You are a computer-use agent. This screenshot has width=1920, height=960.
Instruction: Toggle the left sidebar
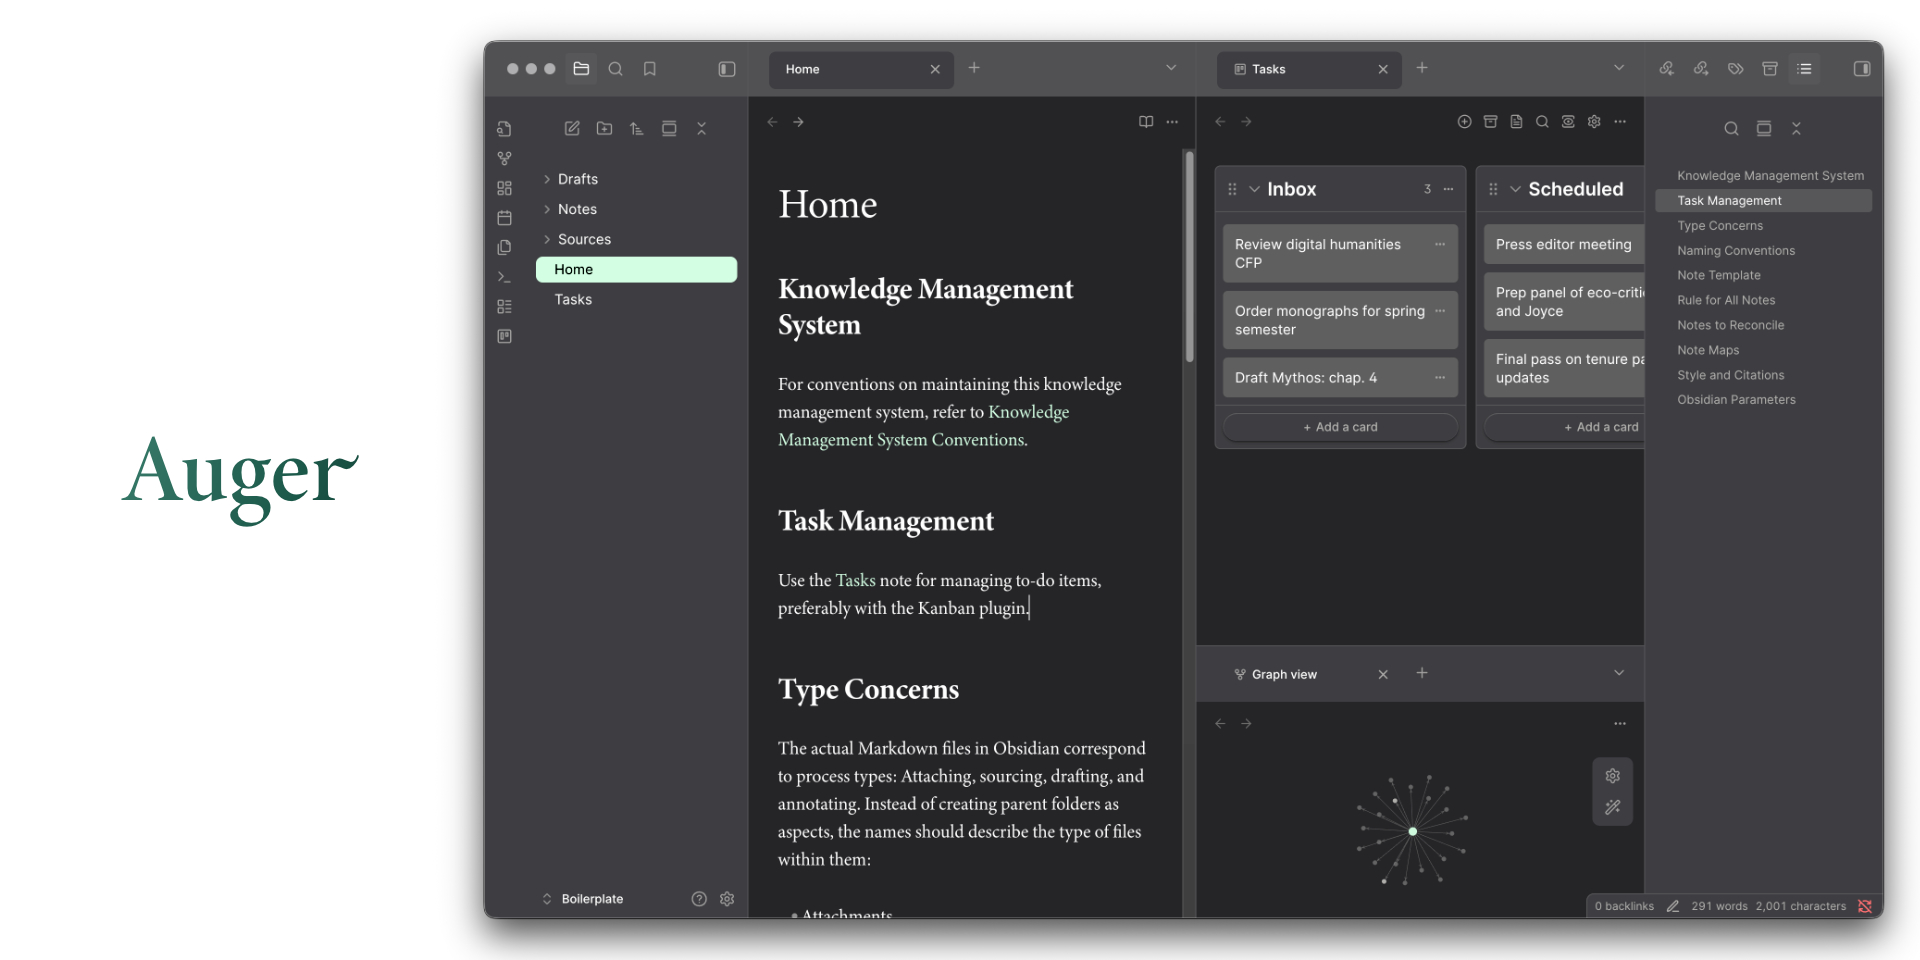(x=727, y=69)
